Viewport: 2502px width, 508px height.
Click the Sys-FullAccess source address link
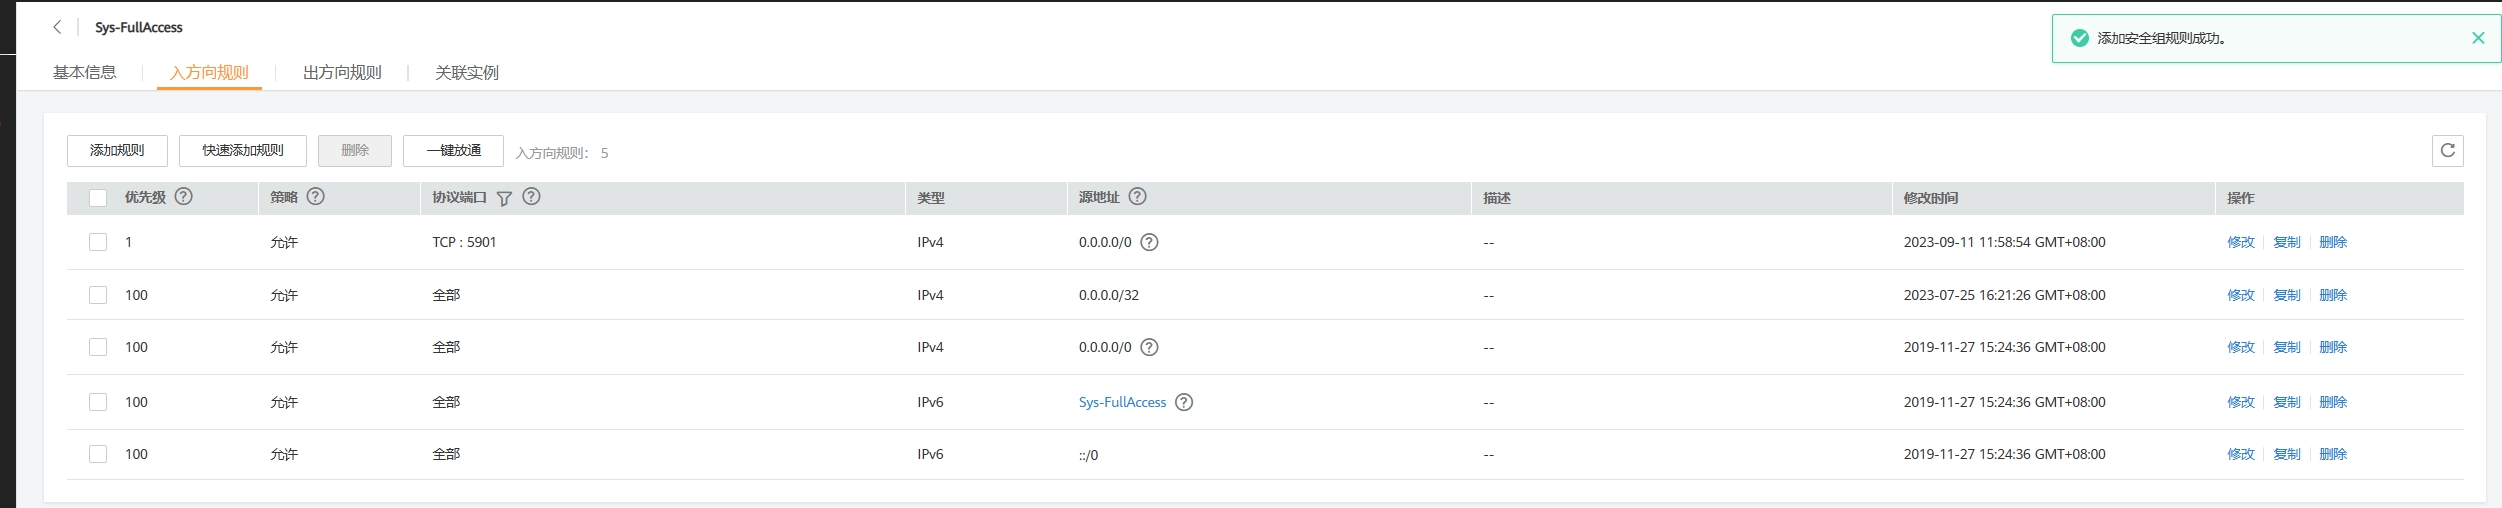click(x=1122, y=402)
